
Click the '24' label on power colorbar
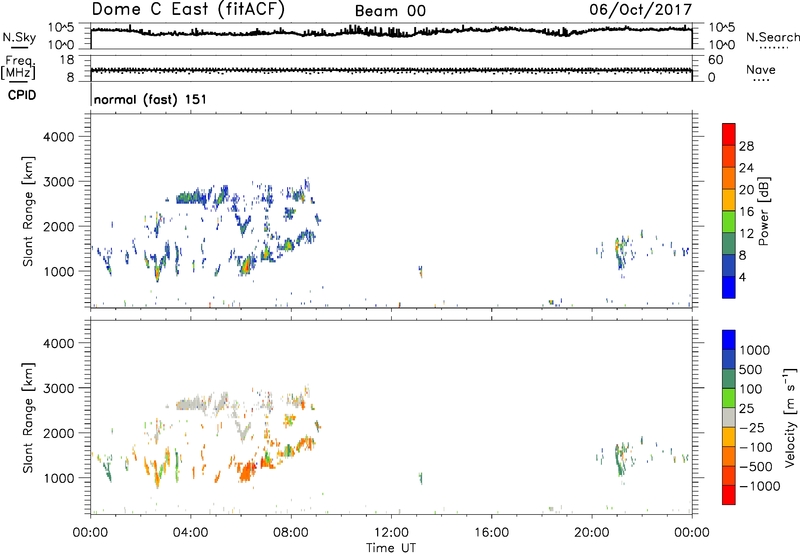click(746, 168)
